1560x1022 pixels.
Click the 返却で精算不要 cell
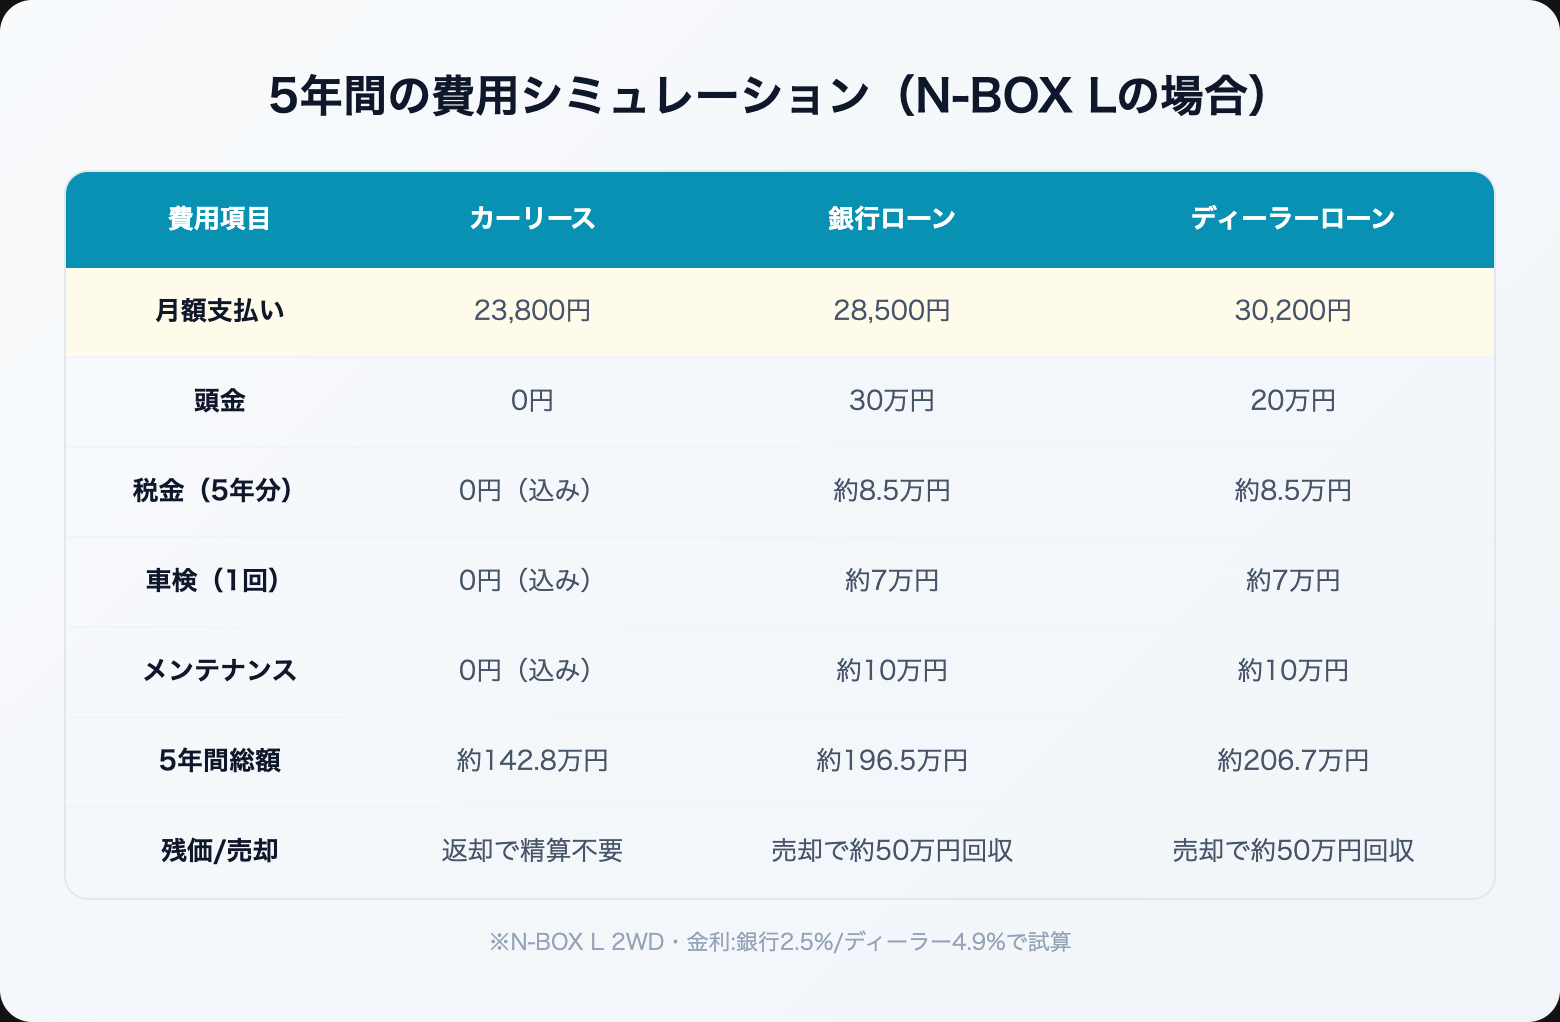(x=532, y=851)
